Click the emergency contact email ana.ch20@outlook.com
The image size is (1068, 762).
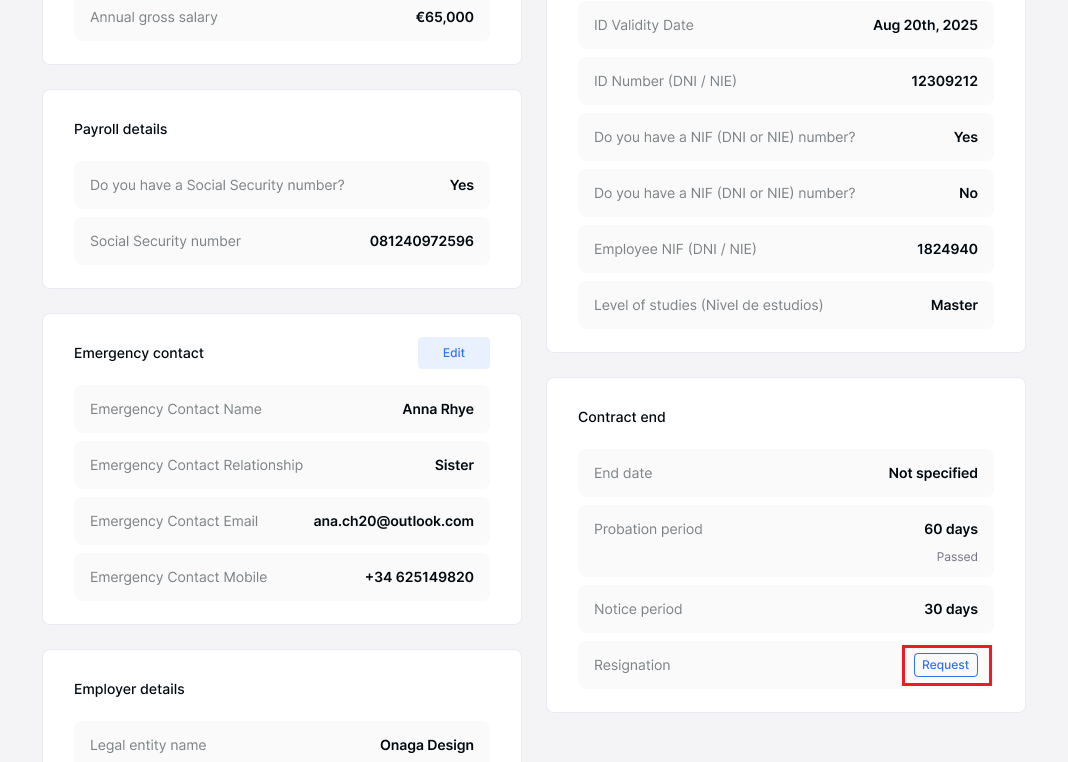click(393, 521)
